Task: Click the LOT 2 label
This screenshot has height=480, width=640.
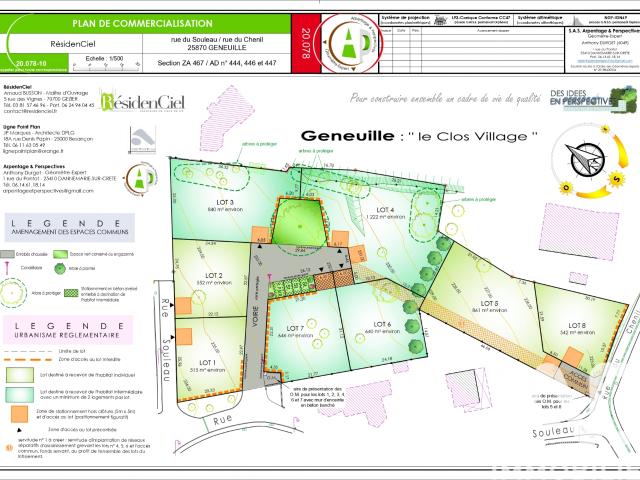Action: pyautogui.click(x=214, y=276)
